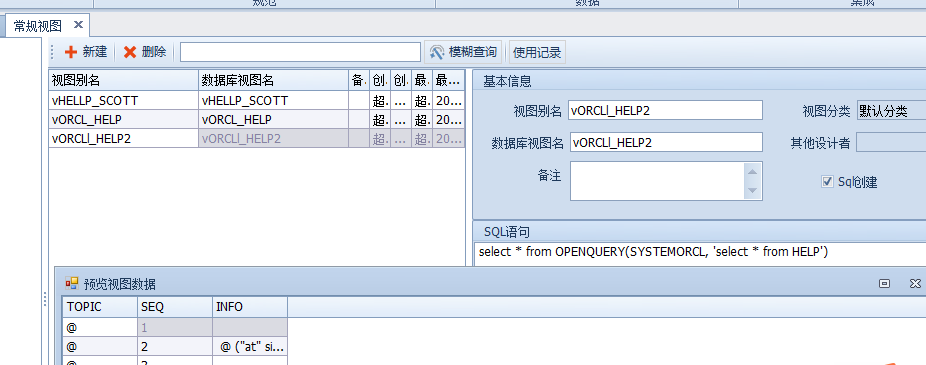This screenshot has height=365, width=926.
Task: Close the 预览视图数据 preview window
Action: click(914, 283)
